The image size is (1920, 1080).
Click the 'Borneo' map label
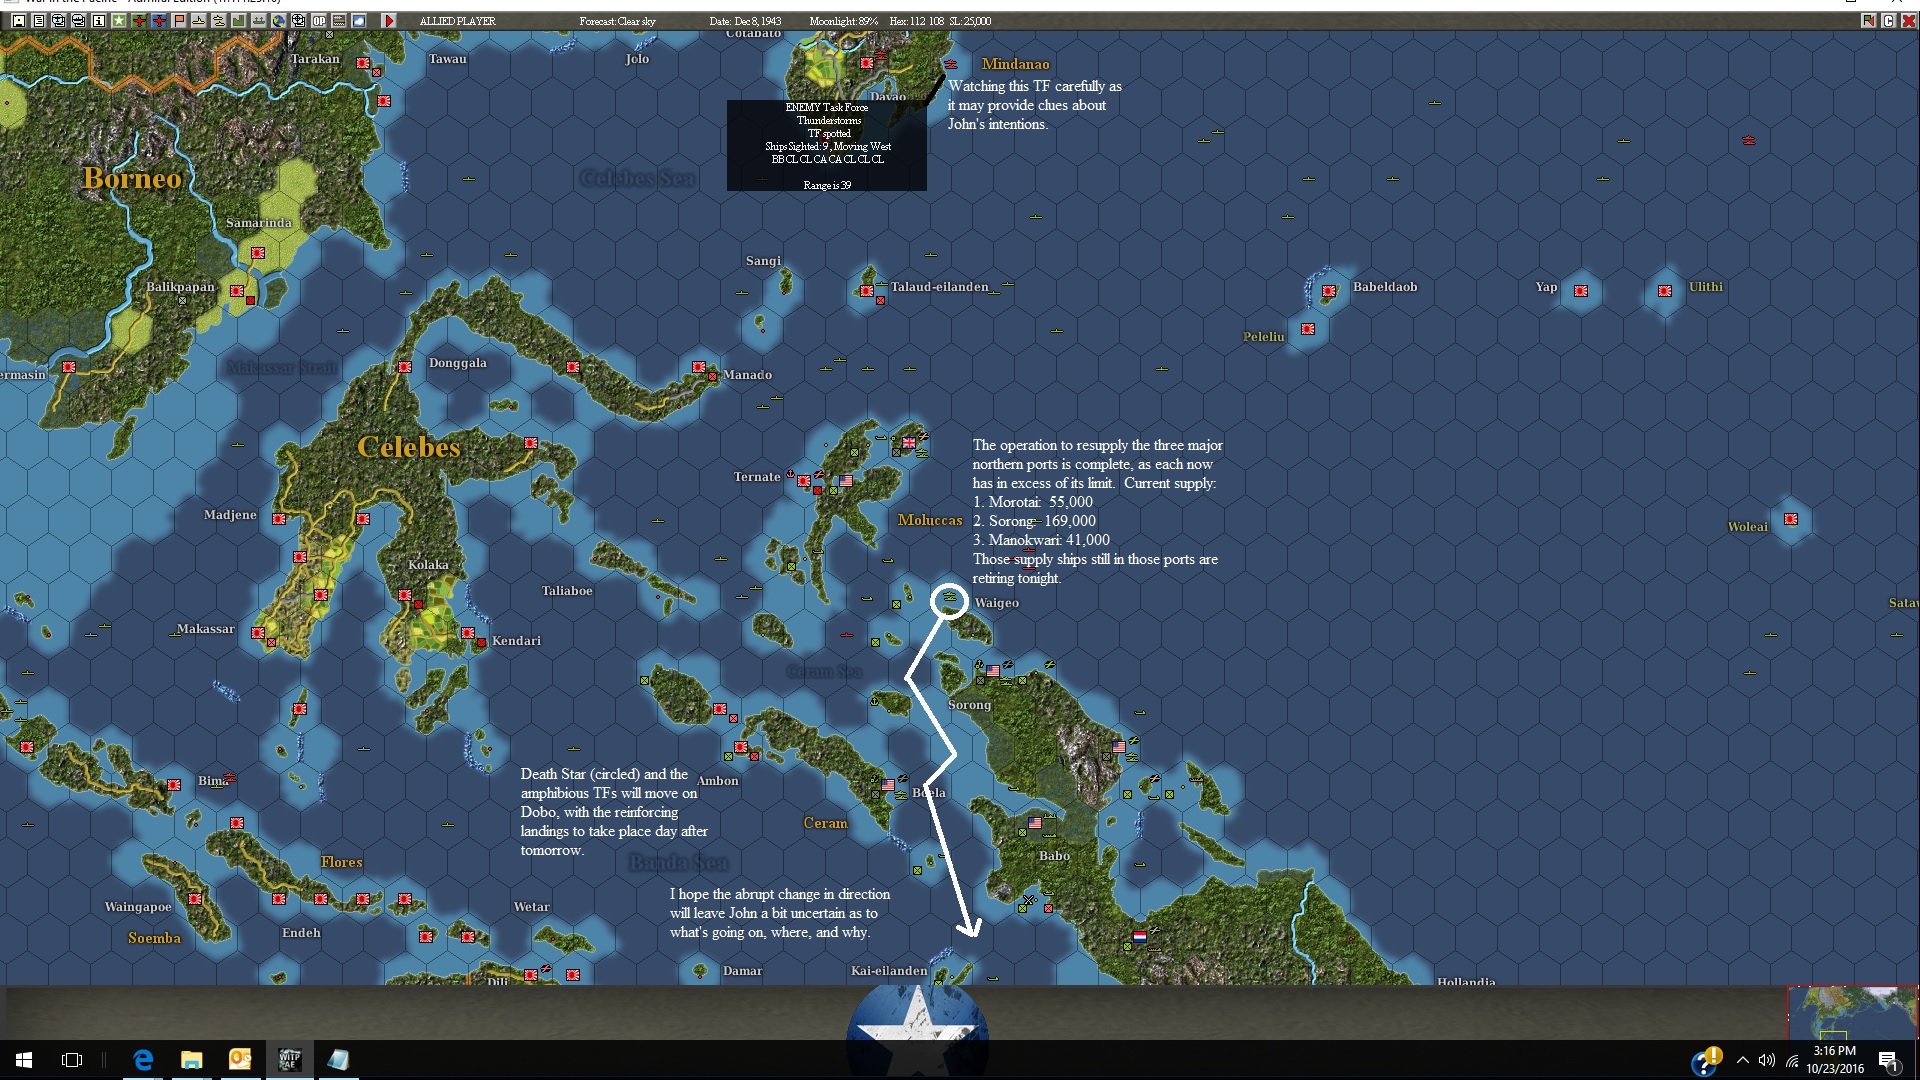pos(133,178)
